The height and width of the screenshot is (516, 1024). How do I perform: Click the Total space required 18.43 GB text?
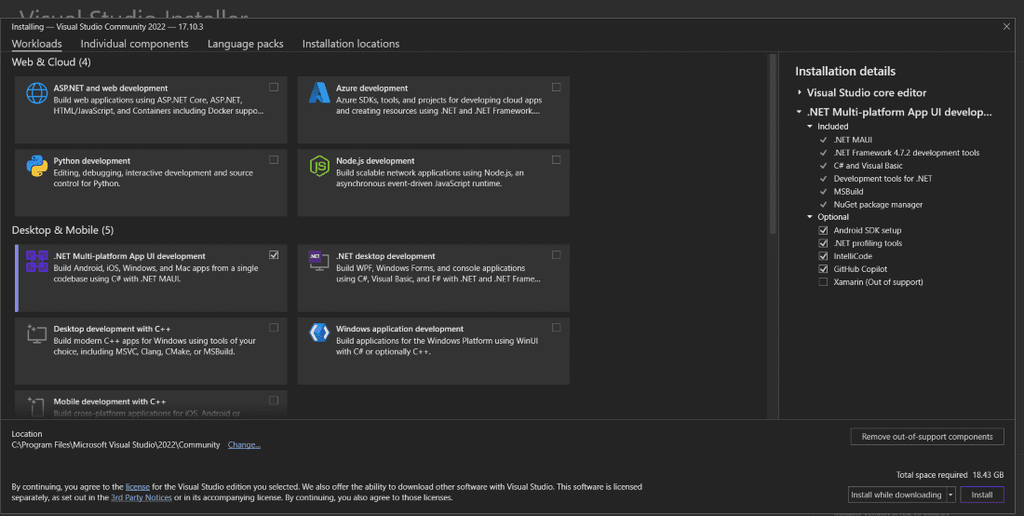click(x=950, y=475)
